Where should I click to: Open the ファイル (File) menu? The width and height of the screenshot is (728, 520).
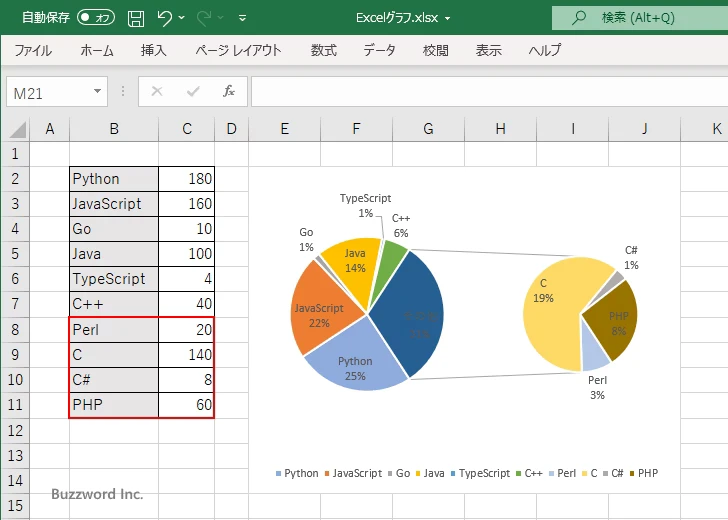click(33, 50)
